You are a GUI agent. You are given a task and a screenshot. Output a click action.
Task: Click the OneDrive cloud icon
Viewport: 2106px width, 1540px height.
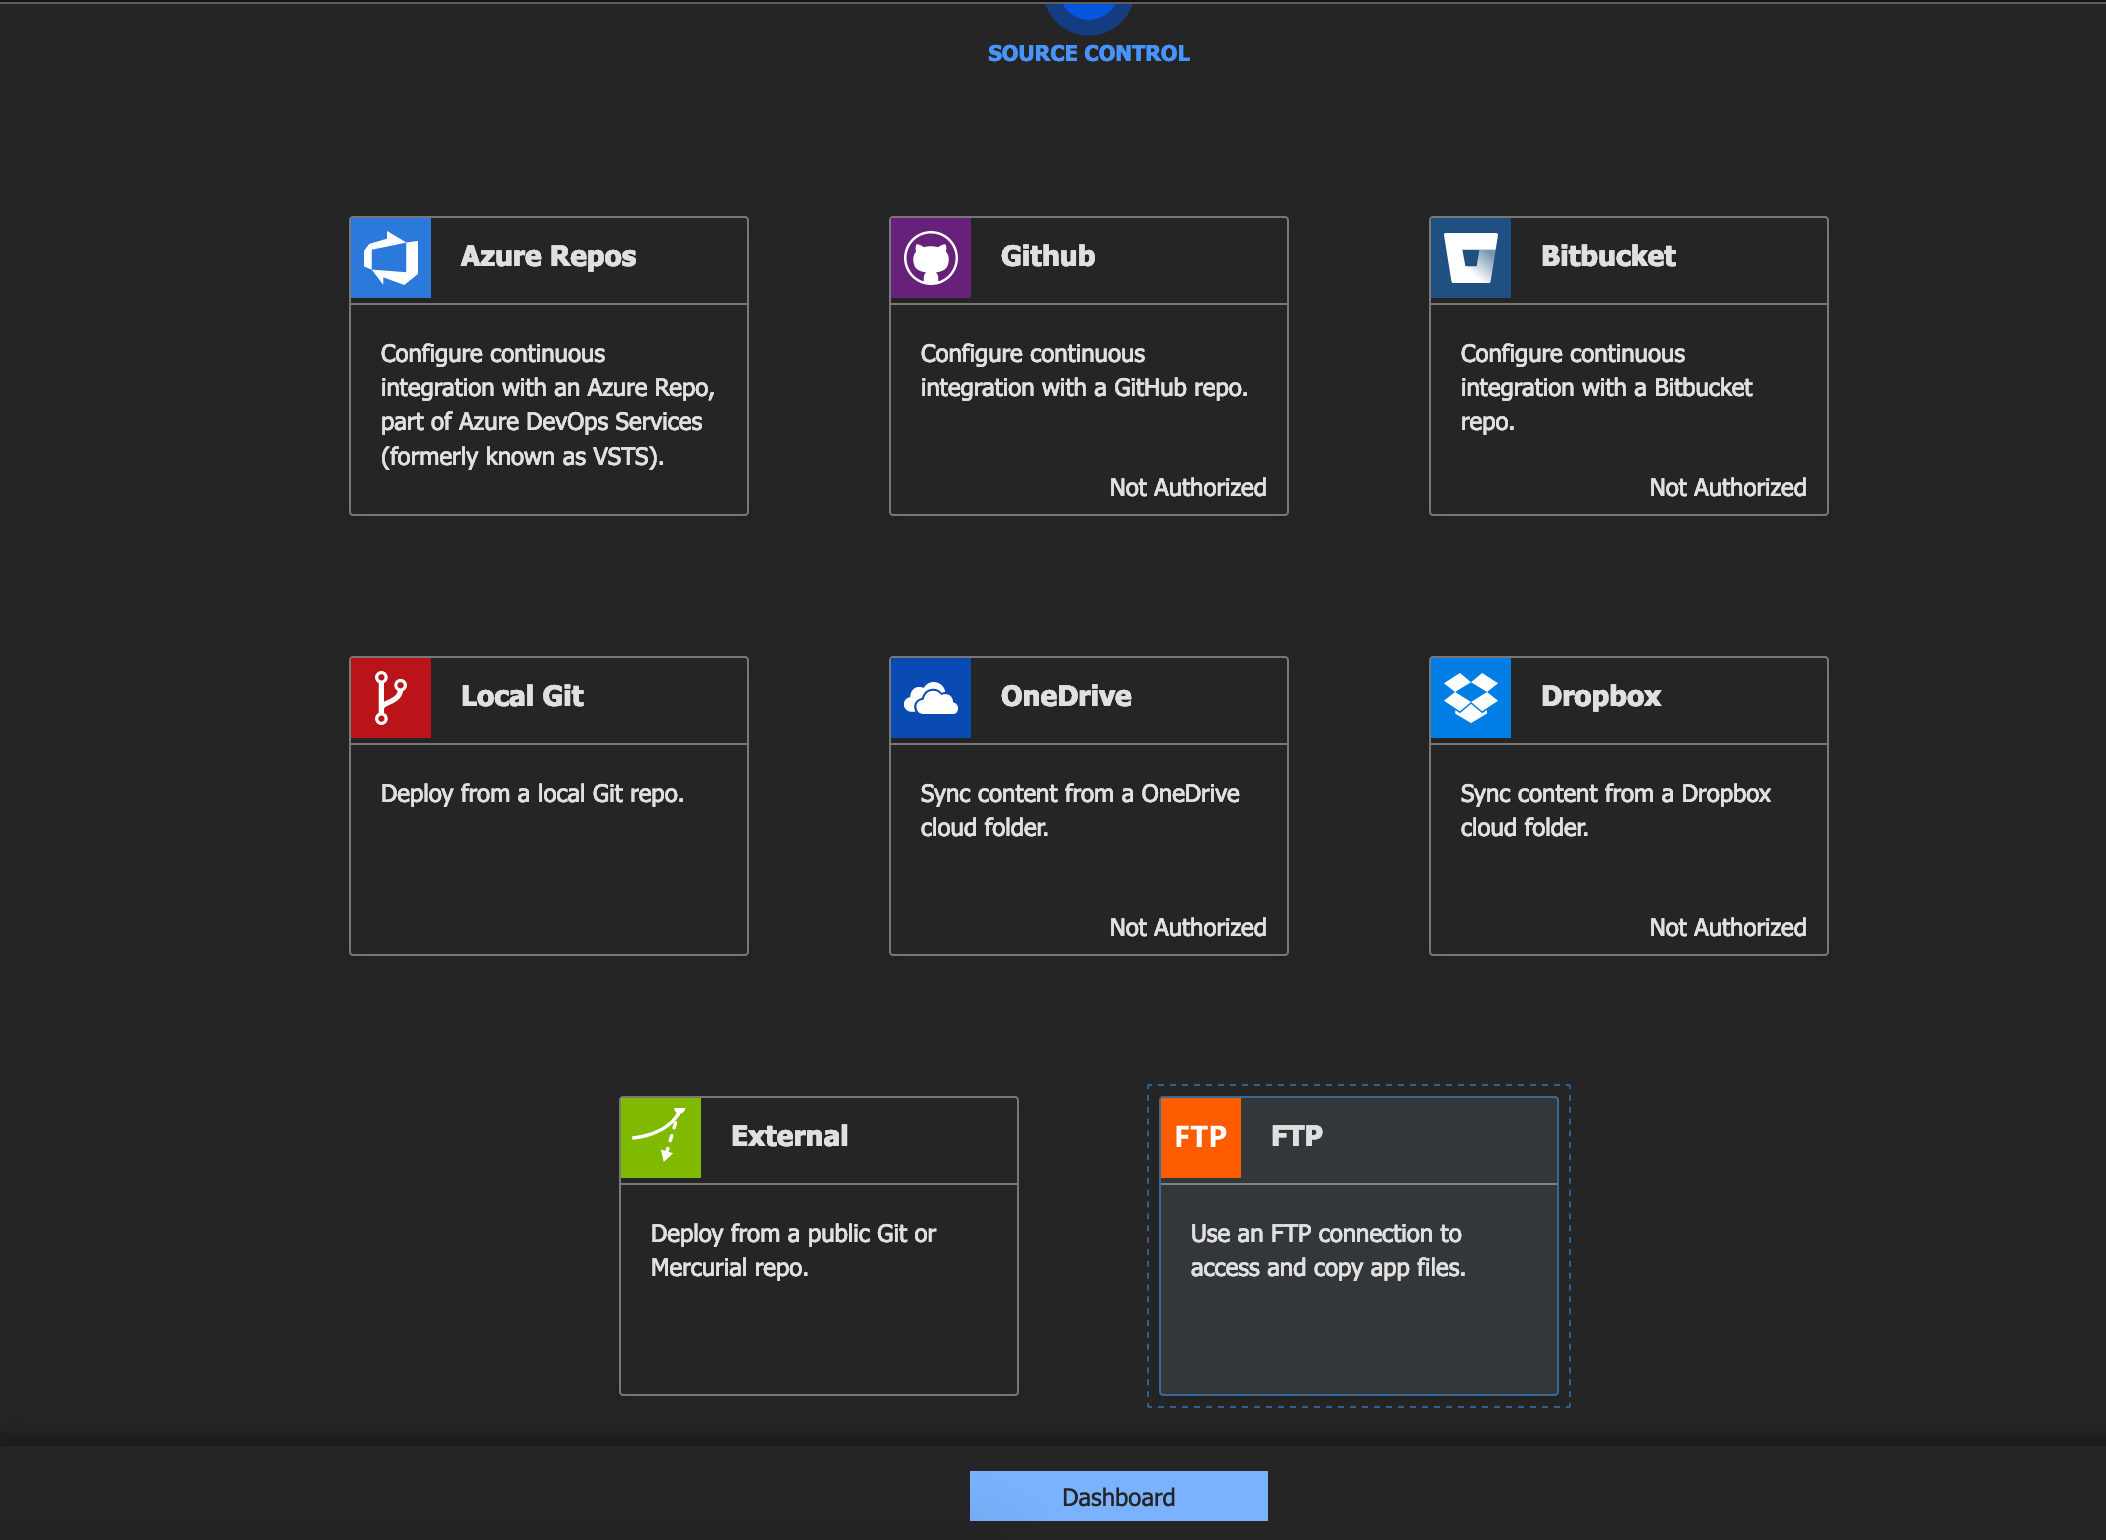(x=931, y=698)
